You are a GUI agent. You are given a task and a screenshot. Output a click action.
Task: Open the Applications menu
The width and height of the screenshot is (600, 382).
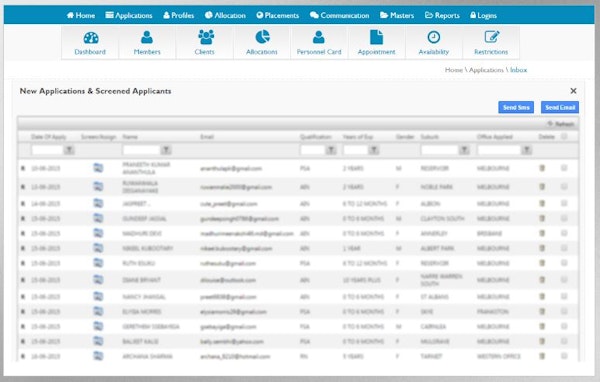[x=129, y=15]
